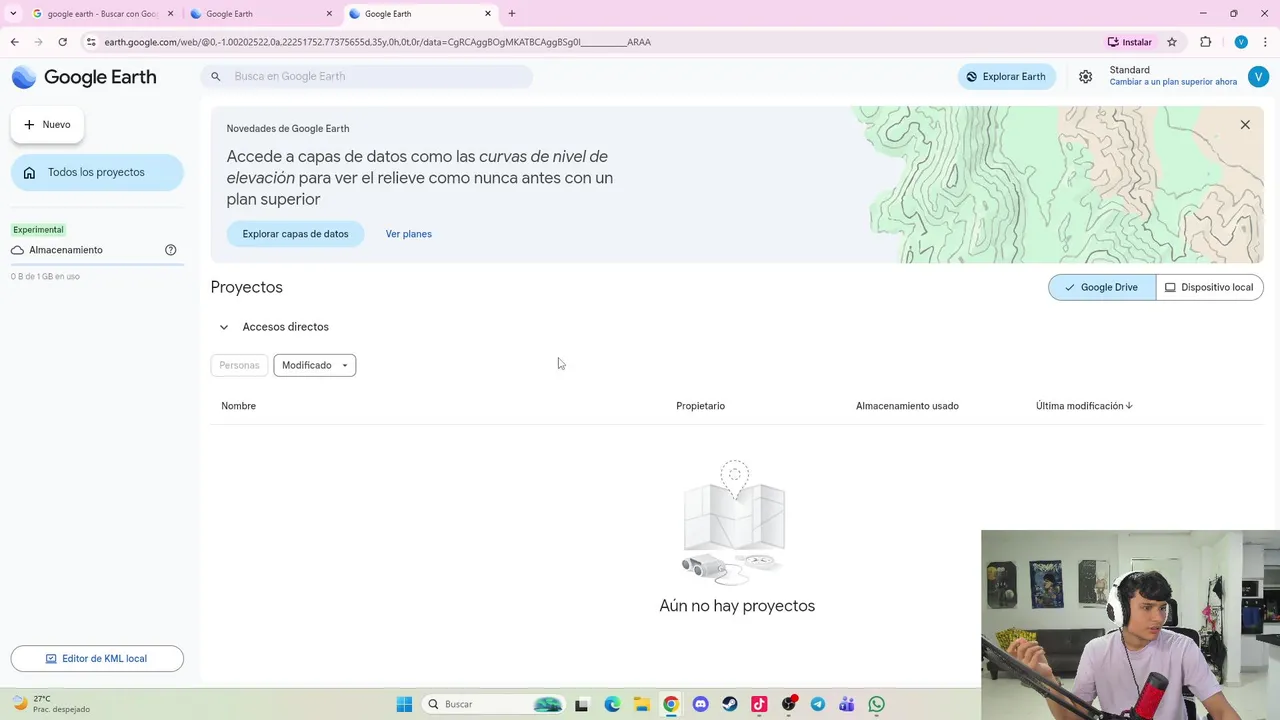Switch to the second Google Earth tab
The width and height of the screenshot is (1280, 720).
[x=261, y=14]
